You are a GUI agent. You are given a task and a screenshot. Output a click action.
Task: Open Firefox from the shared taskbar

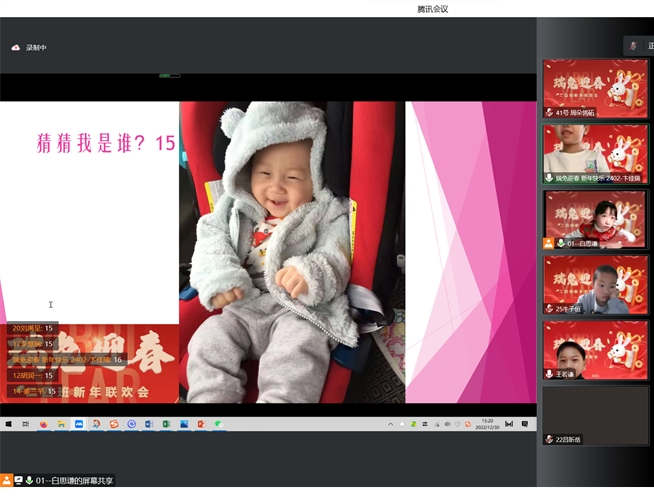(x=43, y=424)
